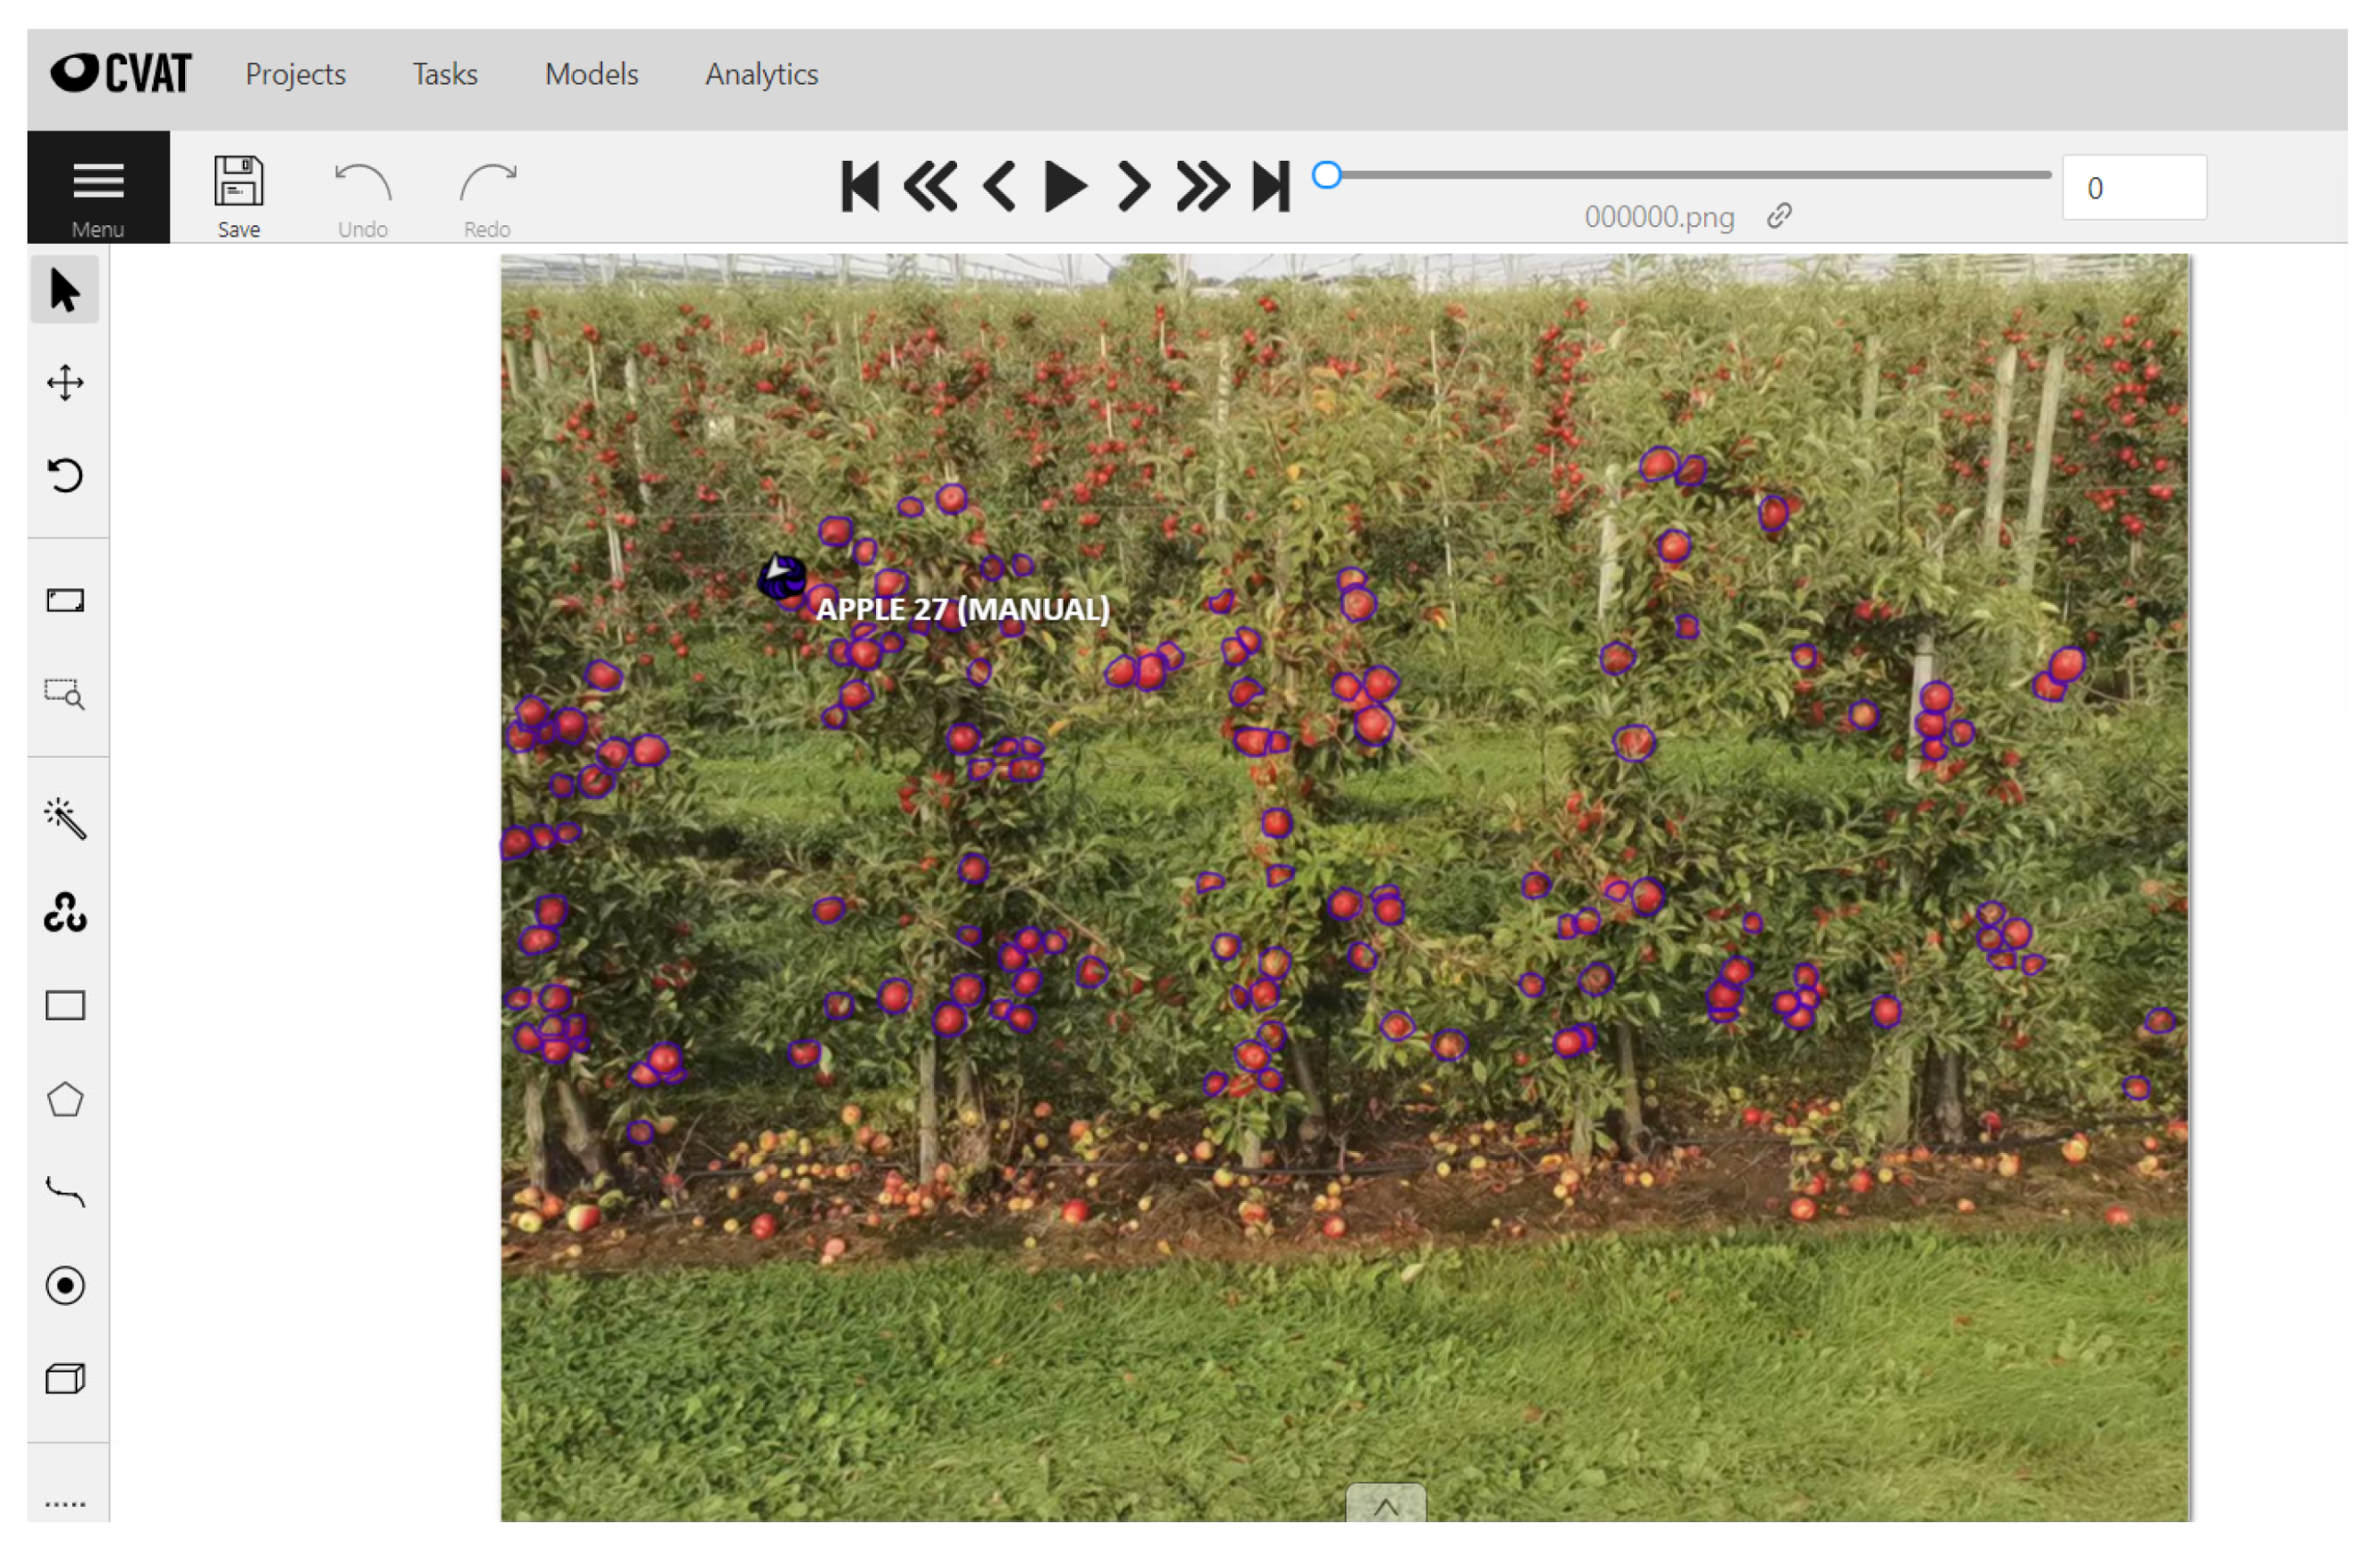Select the cursor tool

(65, 291)
